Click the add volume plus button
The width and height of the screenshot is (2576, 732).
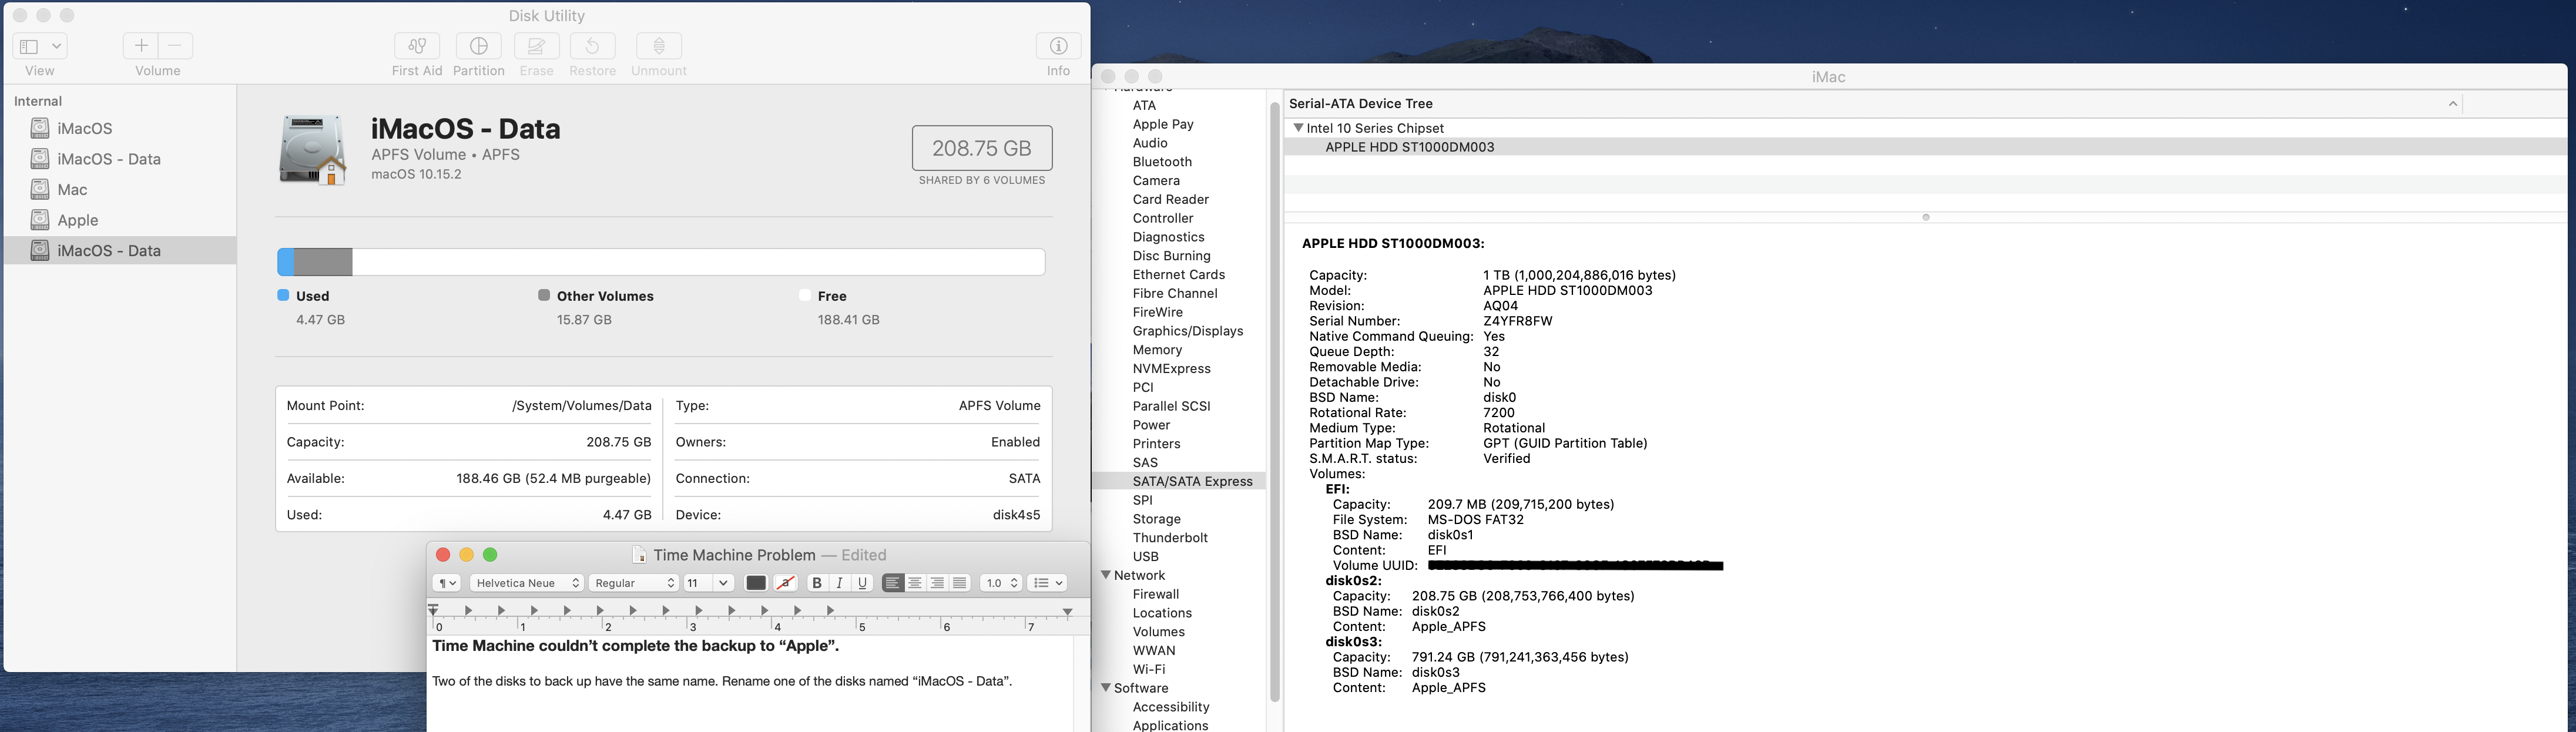[141, 46]
